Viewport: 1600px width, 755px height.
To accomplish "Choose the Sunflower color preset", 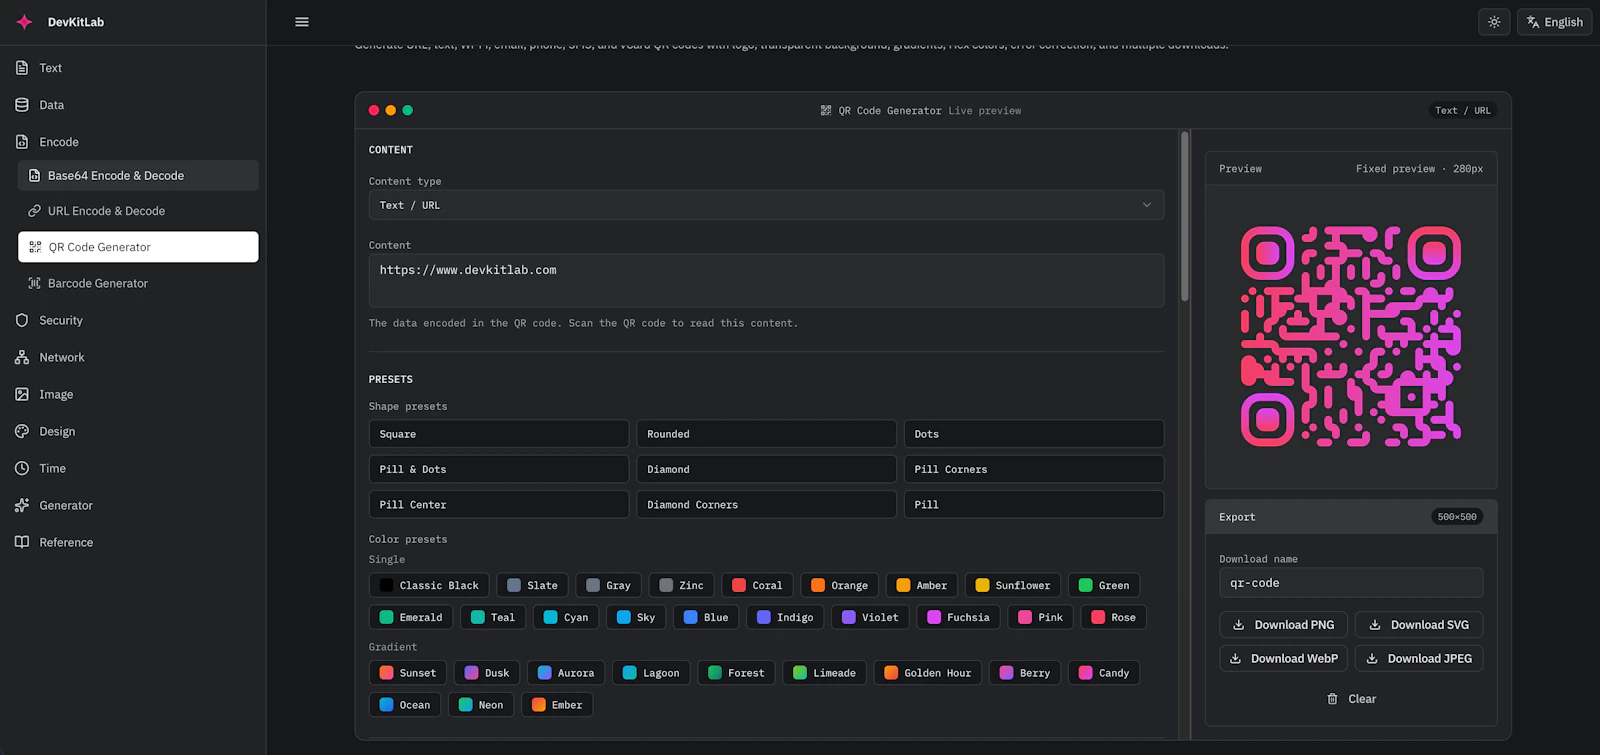I will coord(1013,585).
